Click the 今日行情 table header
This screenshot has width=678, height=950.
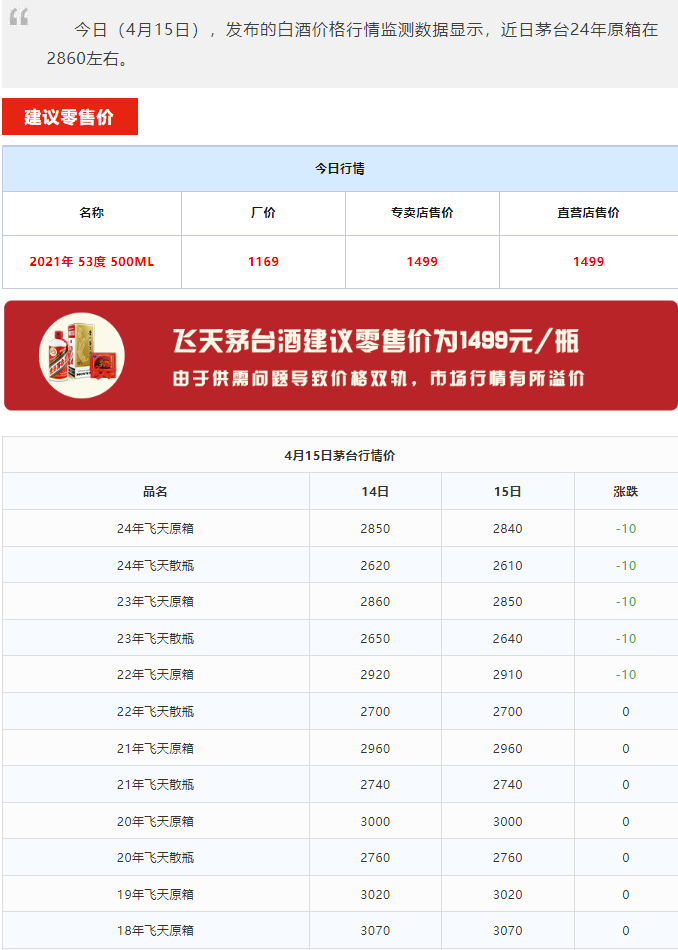pyautogui.click(x=340, y=168)
